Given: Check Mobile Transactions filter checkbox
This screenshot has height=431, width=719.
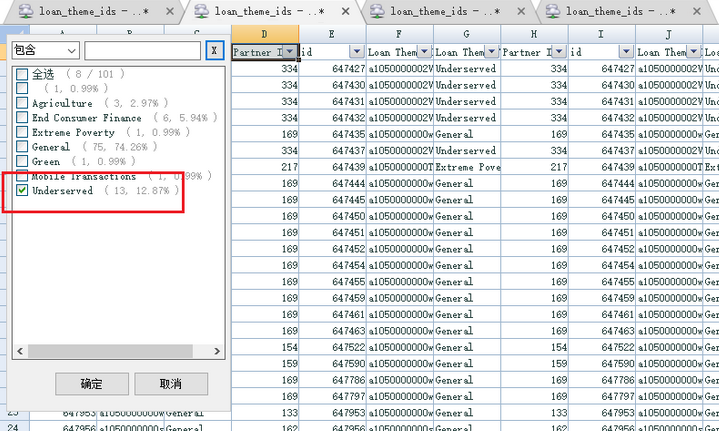Looking at the screenshot, I should pos(22,176).
